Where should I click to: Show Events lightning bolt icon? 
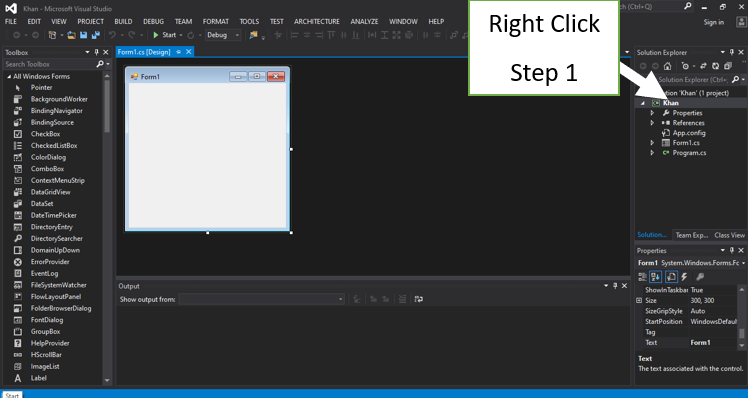(x=685, y=277)
